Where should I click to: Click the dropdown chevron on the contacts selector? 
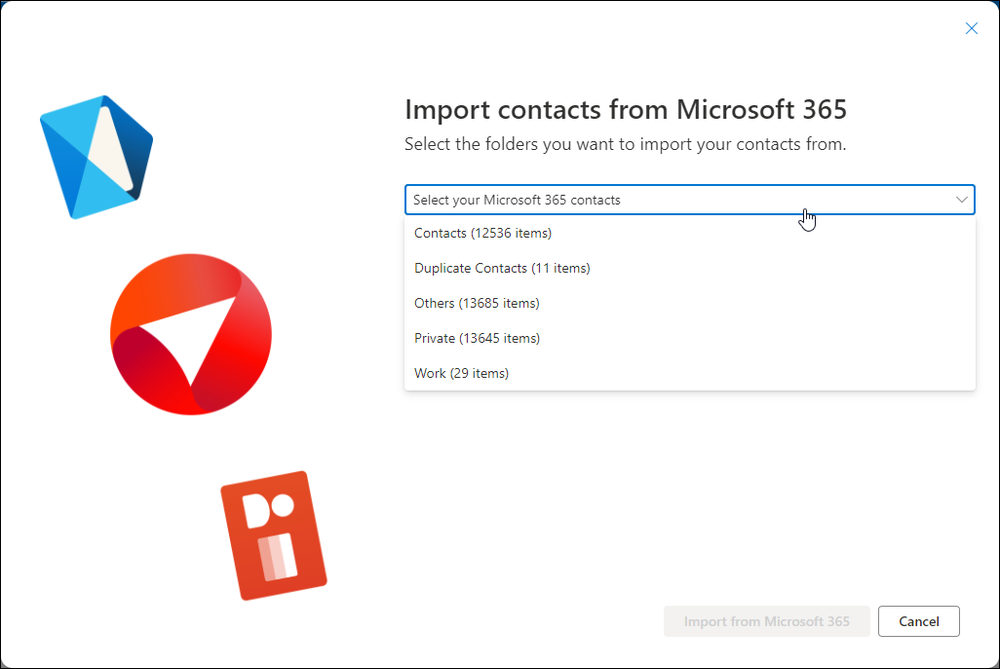[961, 199]
